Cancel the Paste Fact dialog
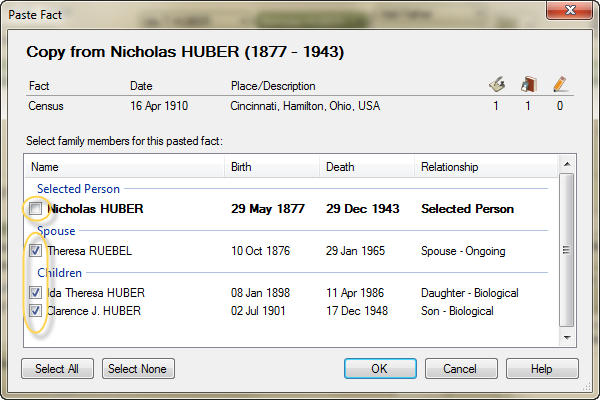Screen dimensions: 600x400 coord(461,369)
